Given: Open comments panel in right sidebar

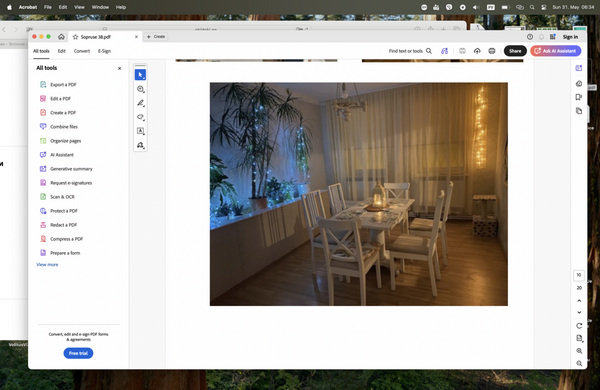Looking at the screenshot, I should (579, 83).
